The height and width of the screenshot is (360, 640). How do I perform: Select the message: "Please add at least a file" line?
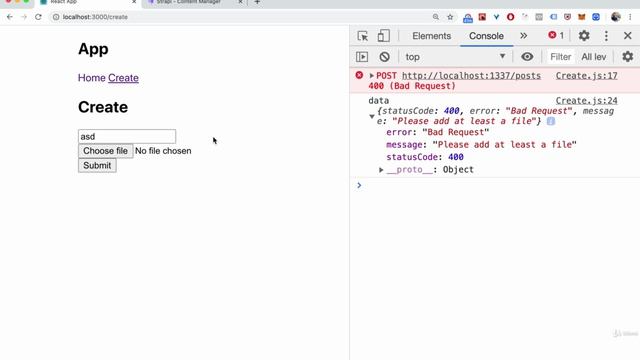[x=481, y=144]
